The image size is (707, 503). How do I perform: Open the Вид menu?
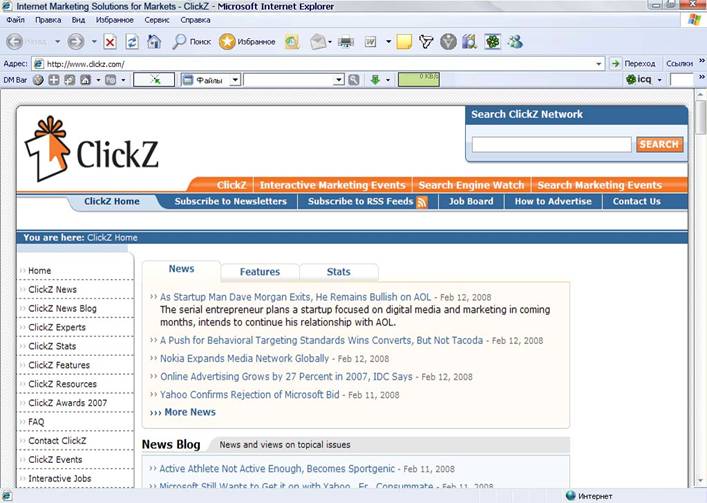point(78,20)
